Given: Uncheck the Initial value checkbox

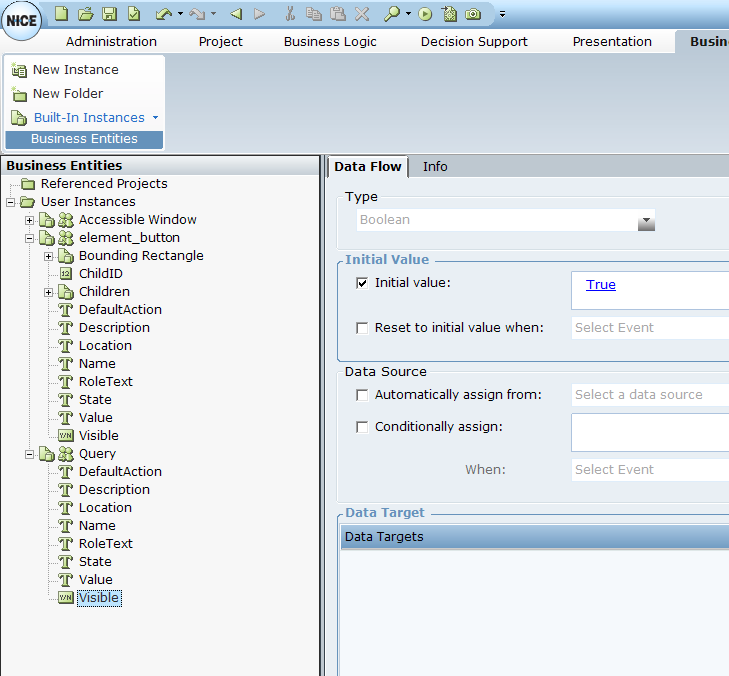Looking at the screenshot, I should coord(362,283).
